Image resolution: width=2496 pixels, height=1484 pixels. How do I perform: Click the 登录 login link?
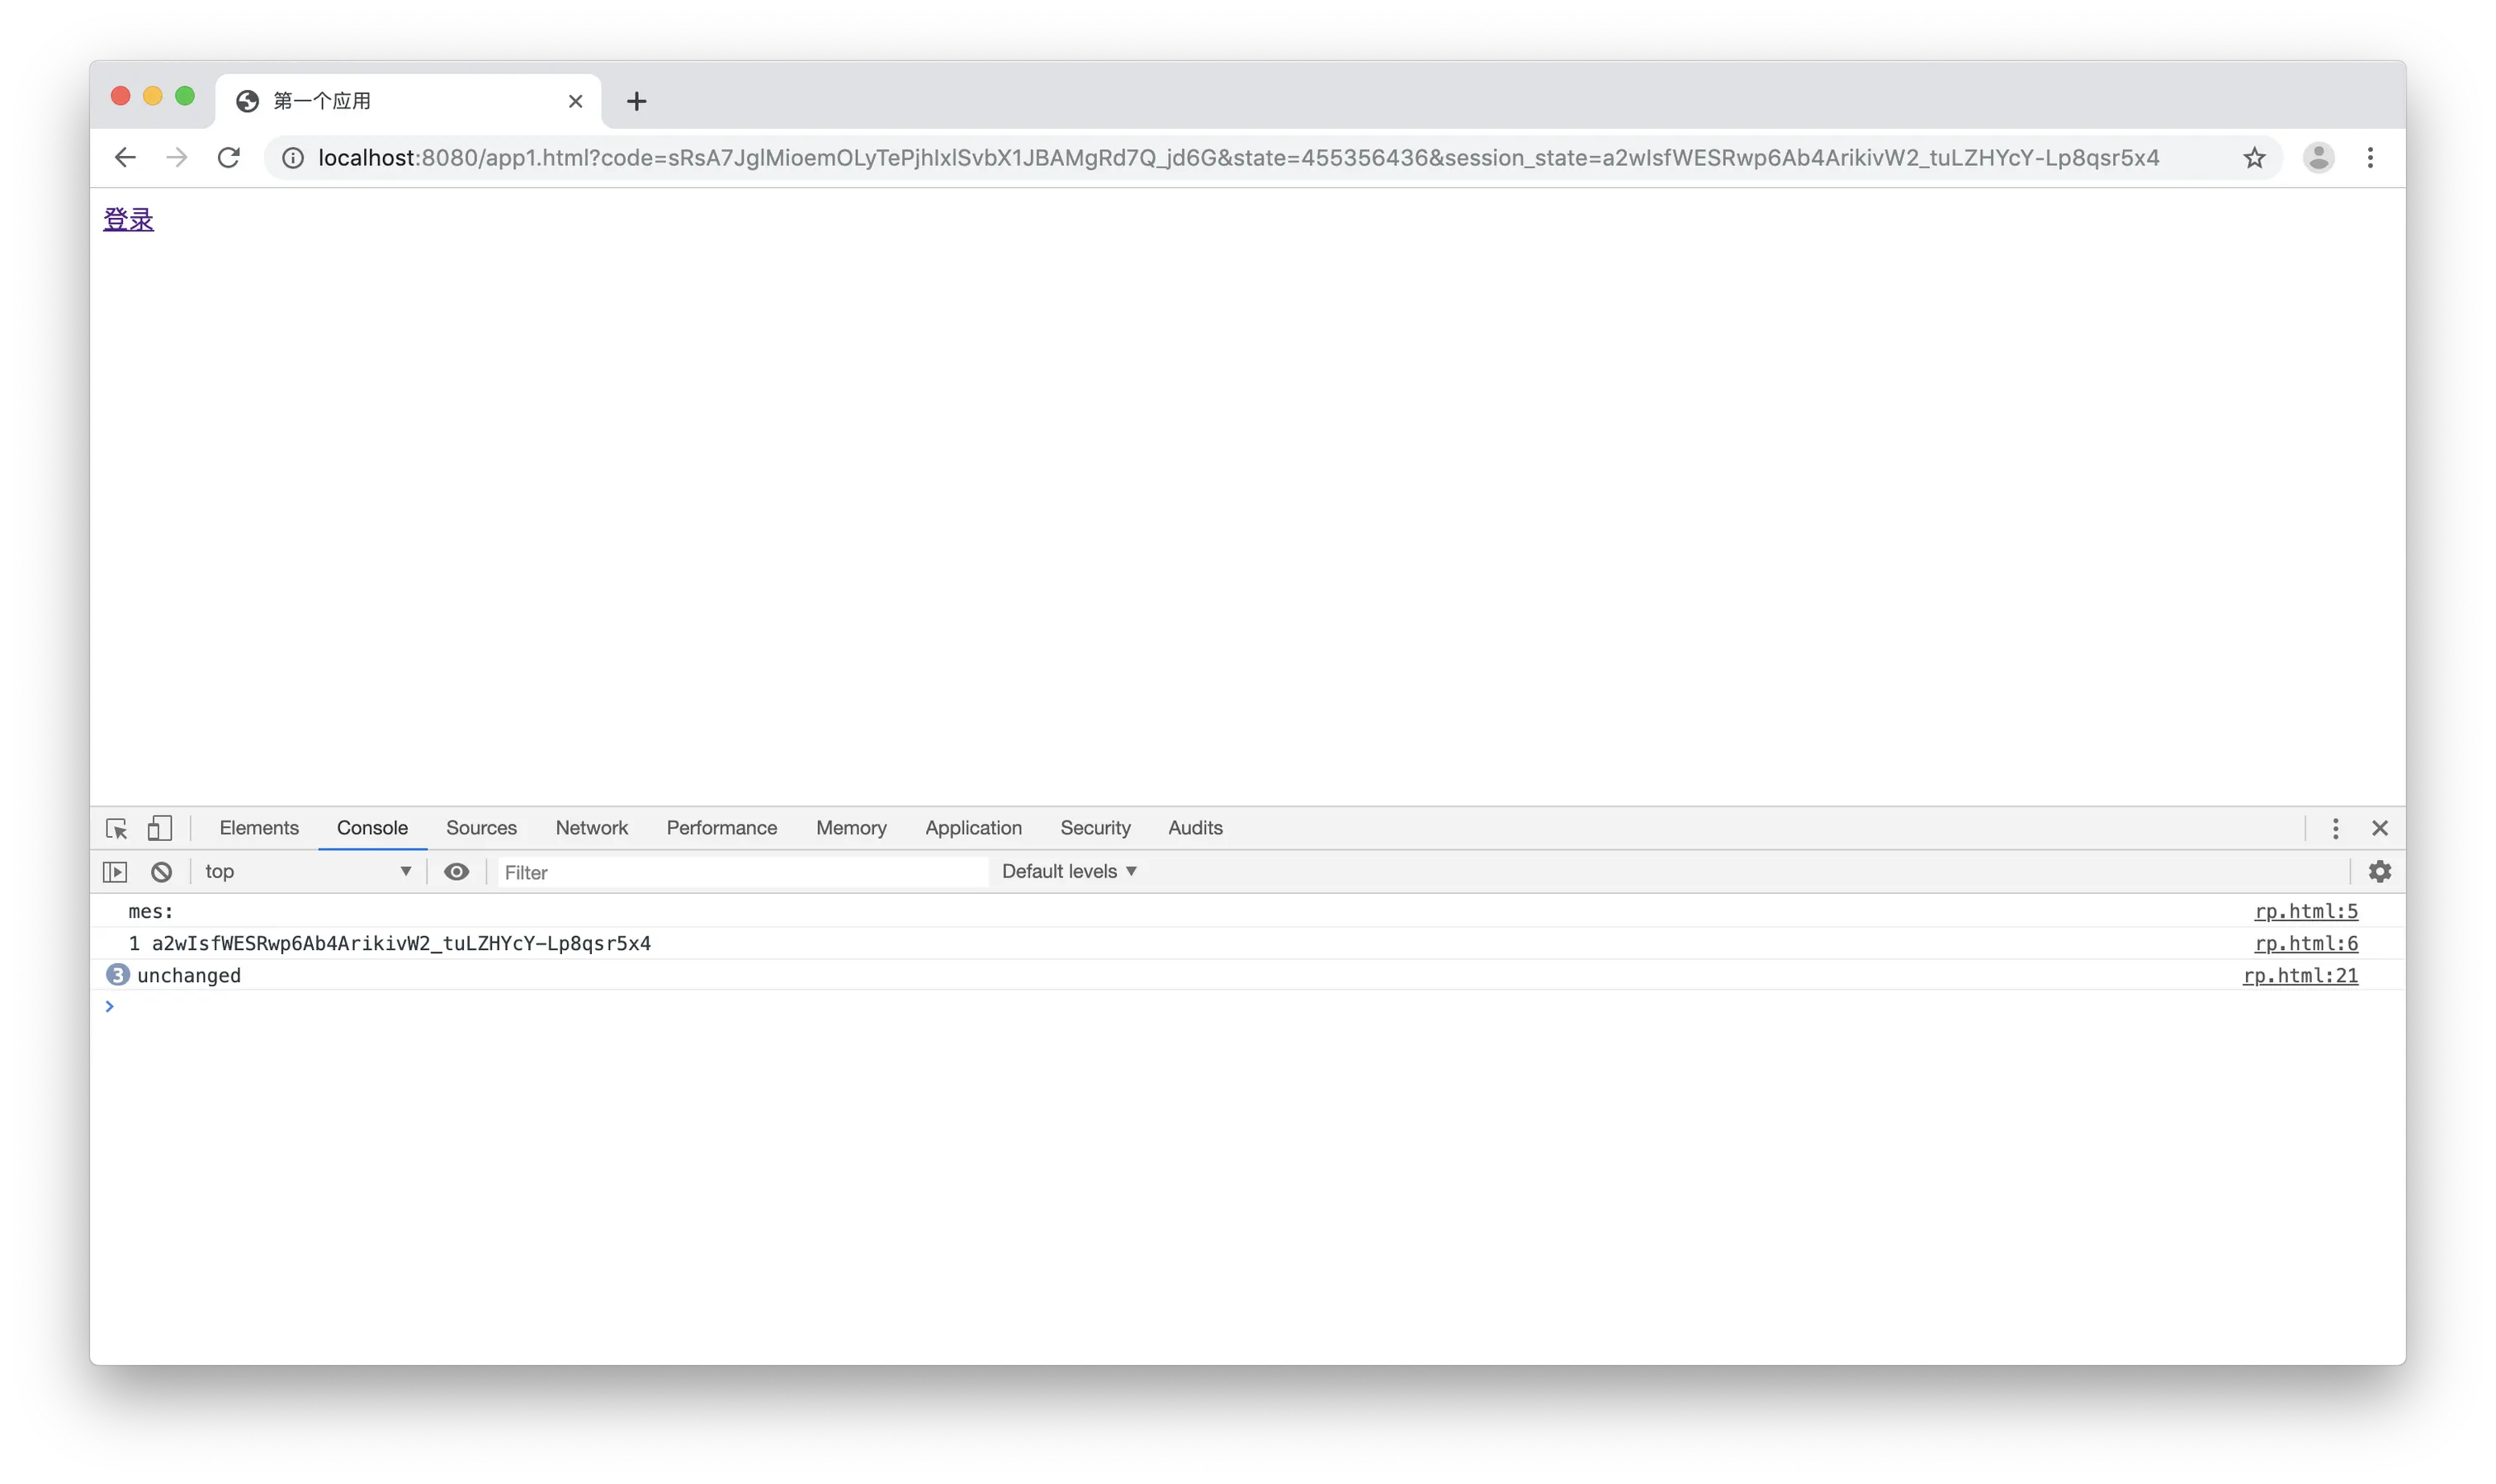tap(128, 220)
